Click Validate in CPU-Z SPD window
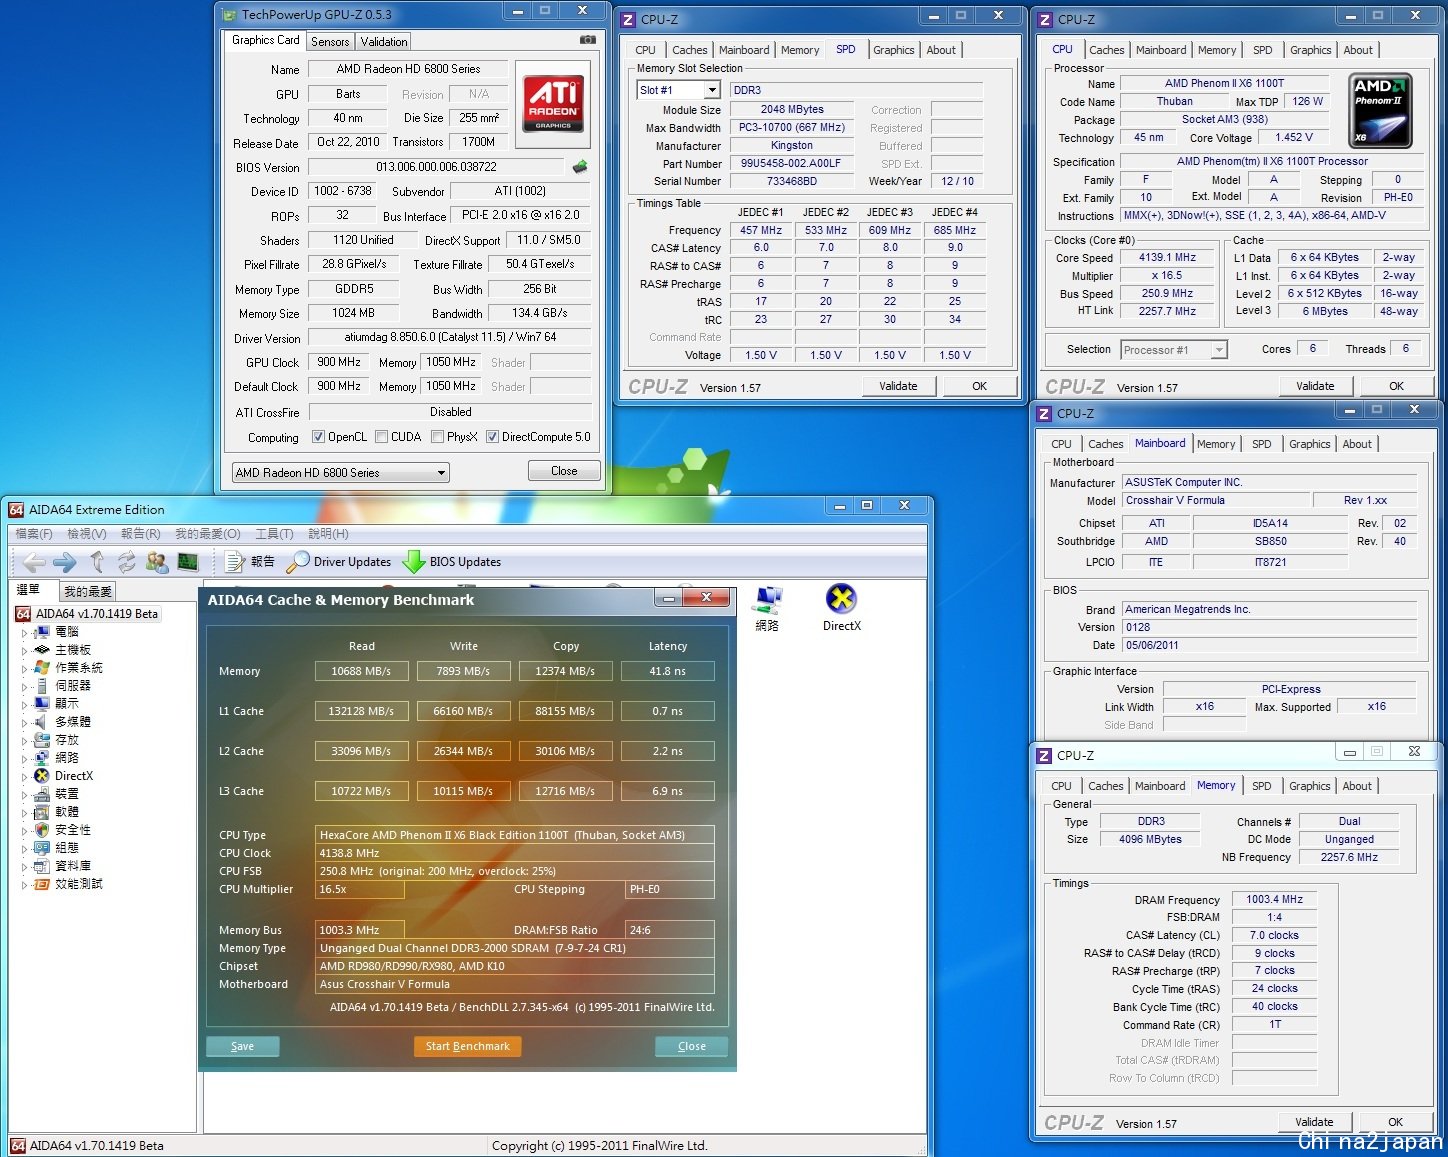This screenshot has height=1157, width=1448. (x=898, y=386)
